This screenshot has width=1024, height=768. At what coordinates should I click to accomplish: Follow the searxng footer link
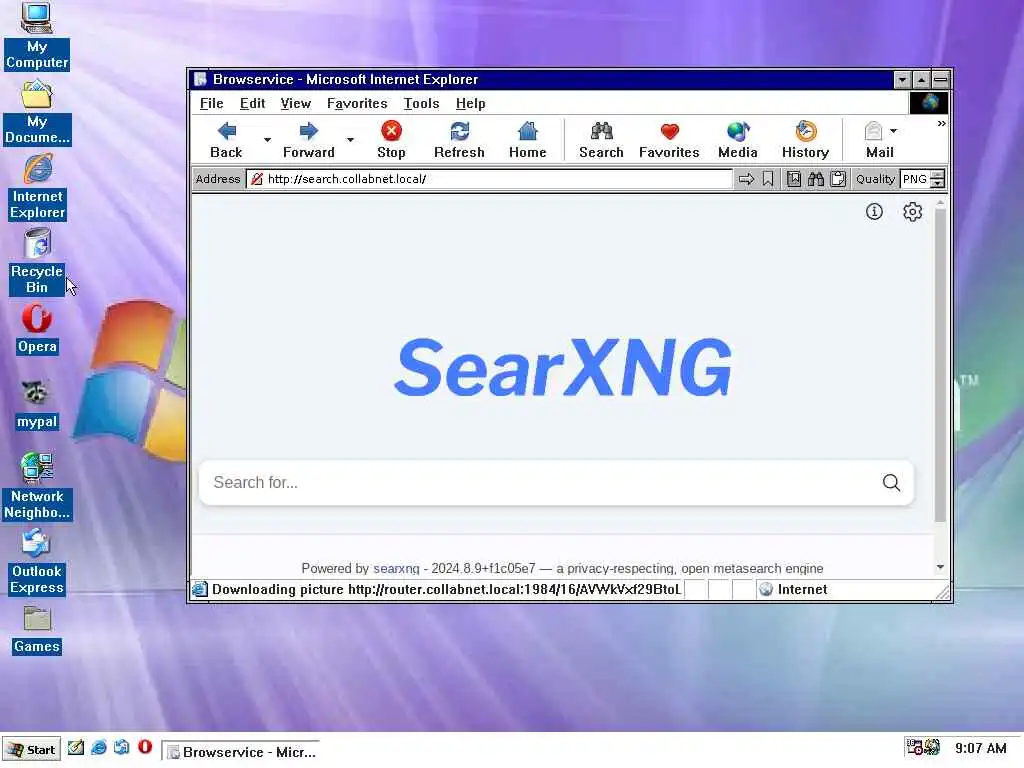coord(396,568)
